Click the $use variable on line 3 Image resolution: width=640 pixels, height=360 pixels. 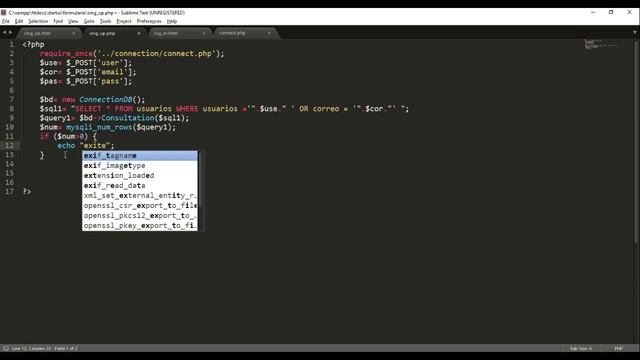tap(48, 63)
